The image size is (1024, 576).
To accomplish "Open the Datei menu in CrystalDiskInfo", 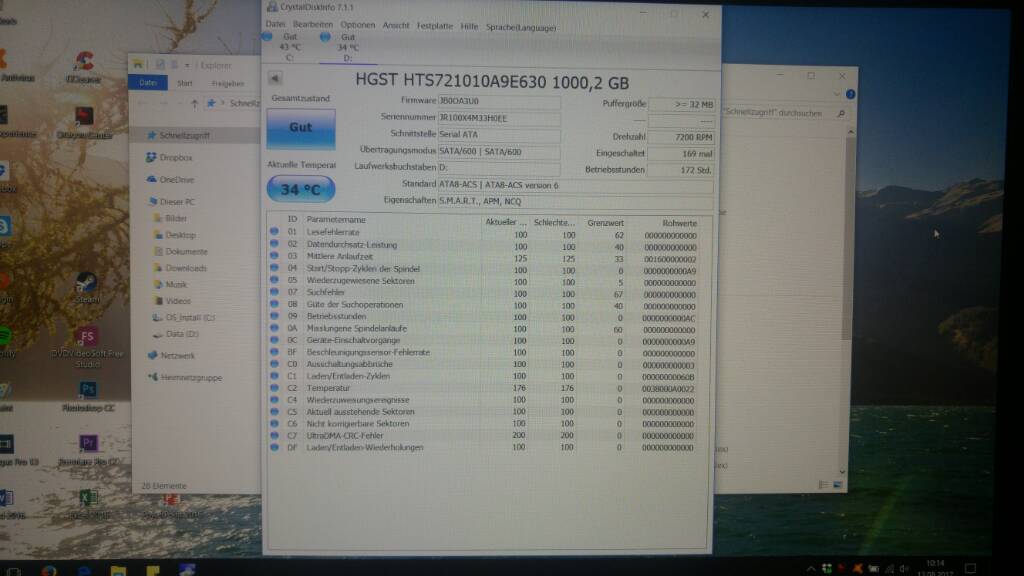I will [x=275, y=24].
